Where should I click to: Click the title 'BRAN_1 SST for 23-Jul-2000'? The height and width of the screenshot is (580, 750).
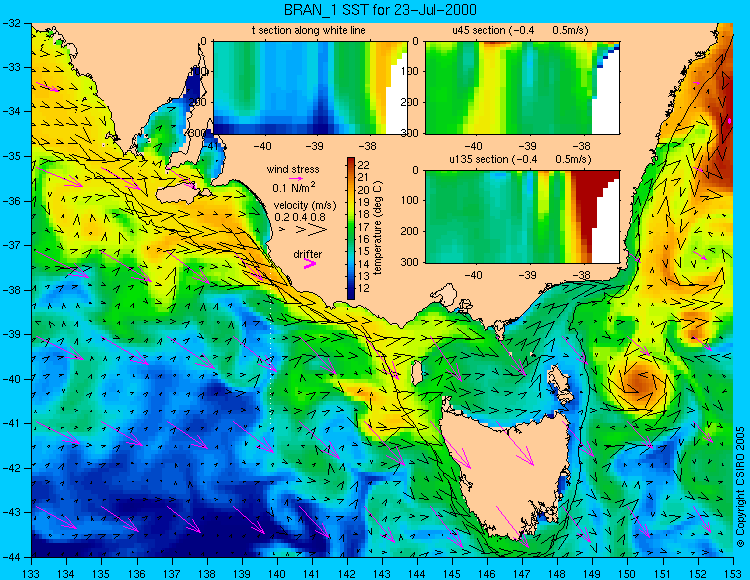tap(380, 10)
